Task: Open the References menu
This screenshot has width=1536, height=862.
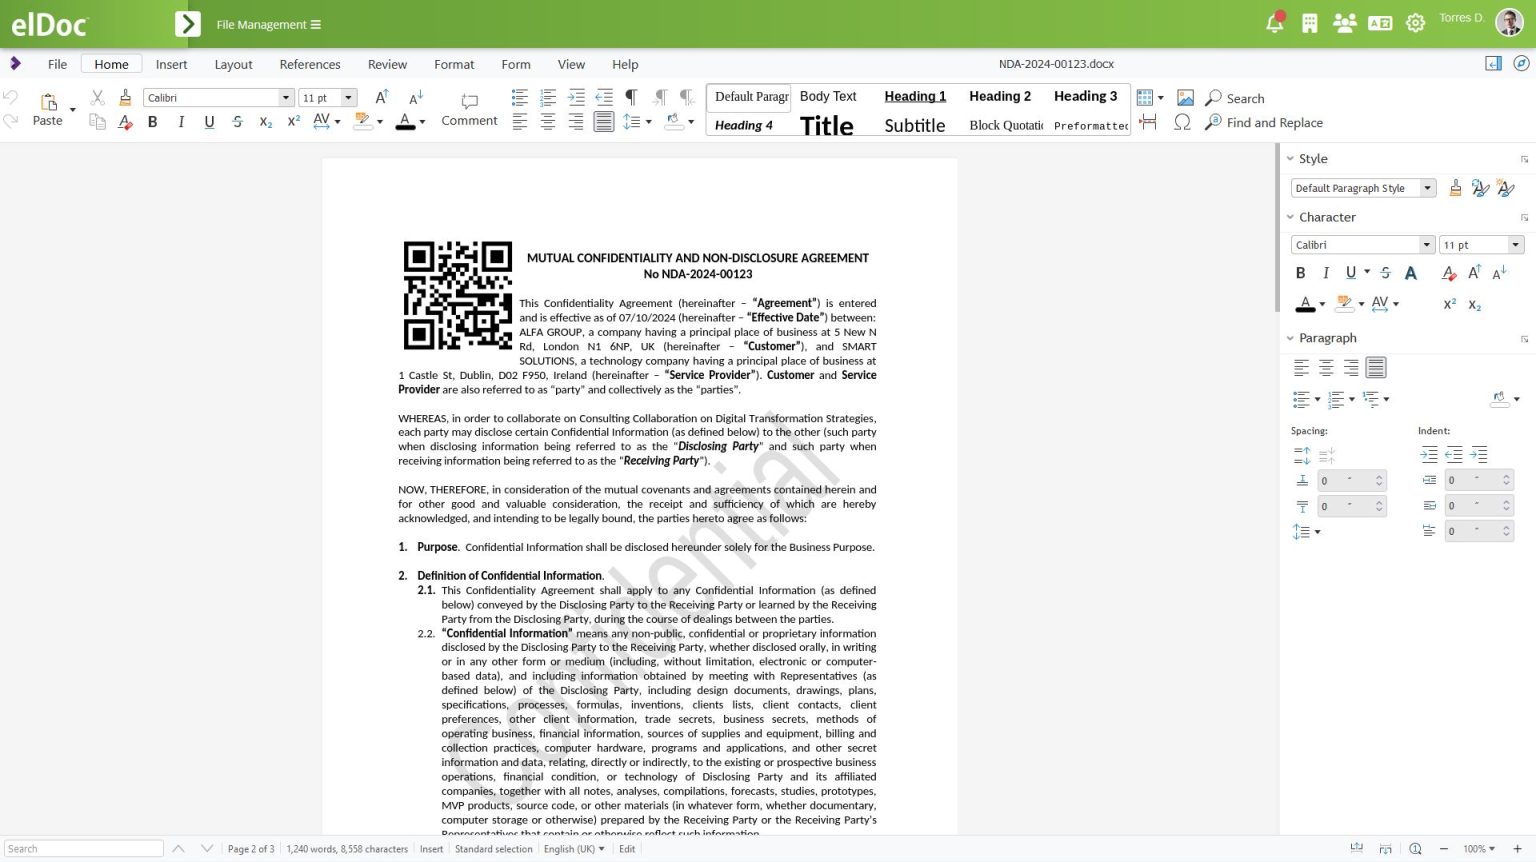Action: click(x=310, y=64)
